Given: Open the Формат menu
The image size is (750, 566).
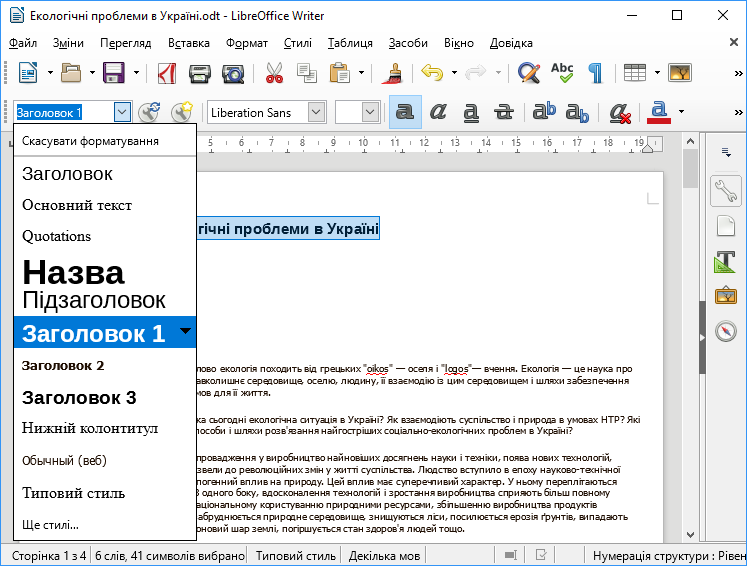Looking at the screenshot, I should 246,43.
